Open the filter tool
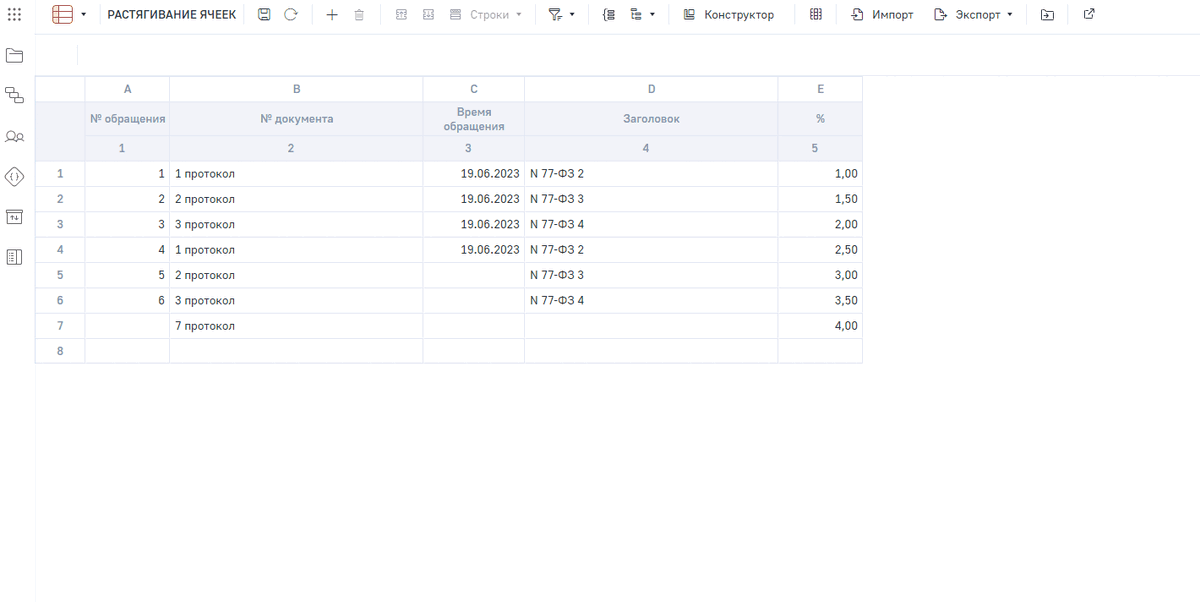 click(x=555, y=15)
